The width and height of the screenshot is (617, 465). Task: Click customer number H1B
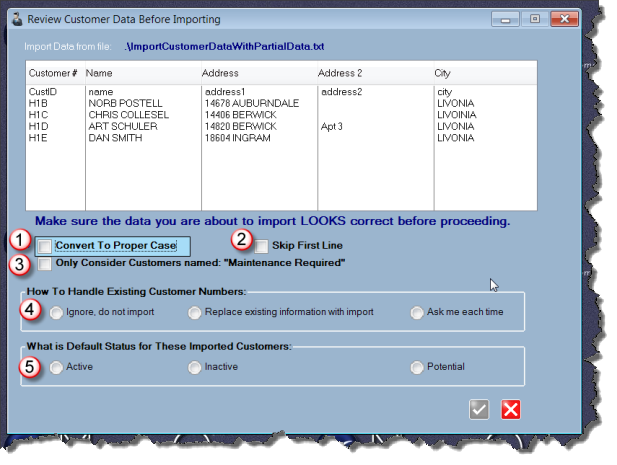[38, 103]
